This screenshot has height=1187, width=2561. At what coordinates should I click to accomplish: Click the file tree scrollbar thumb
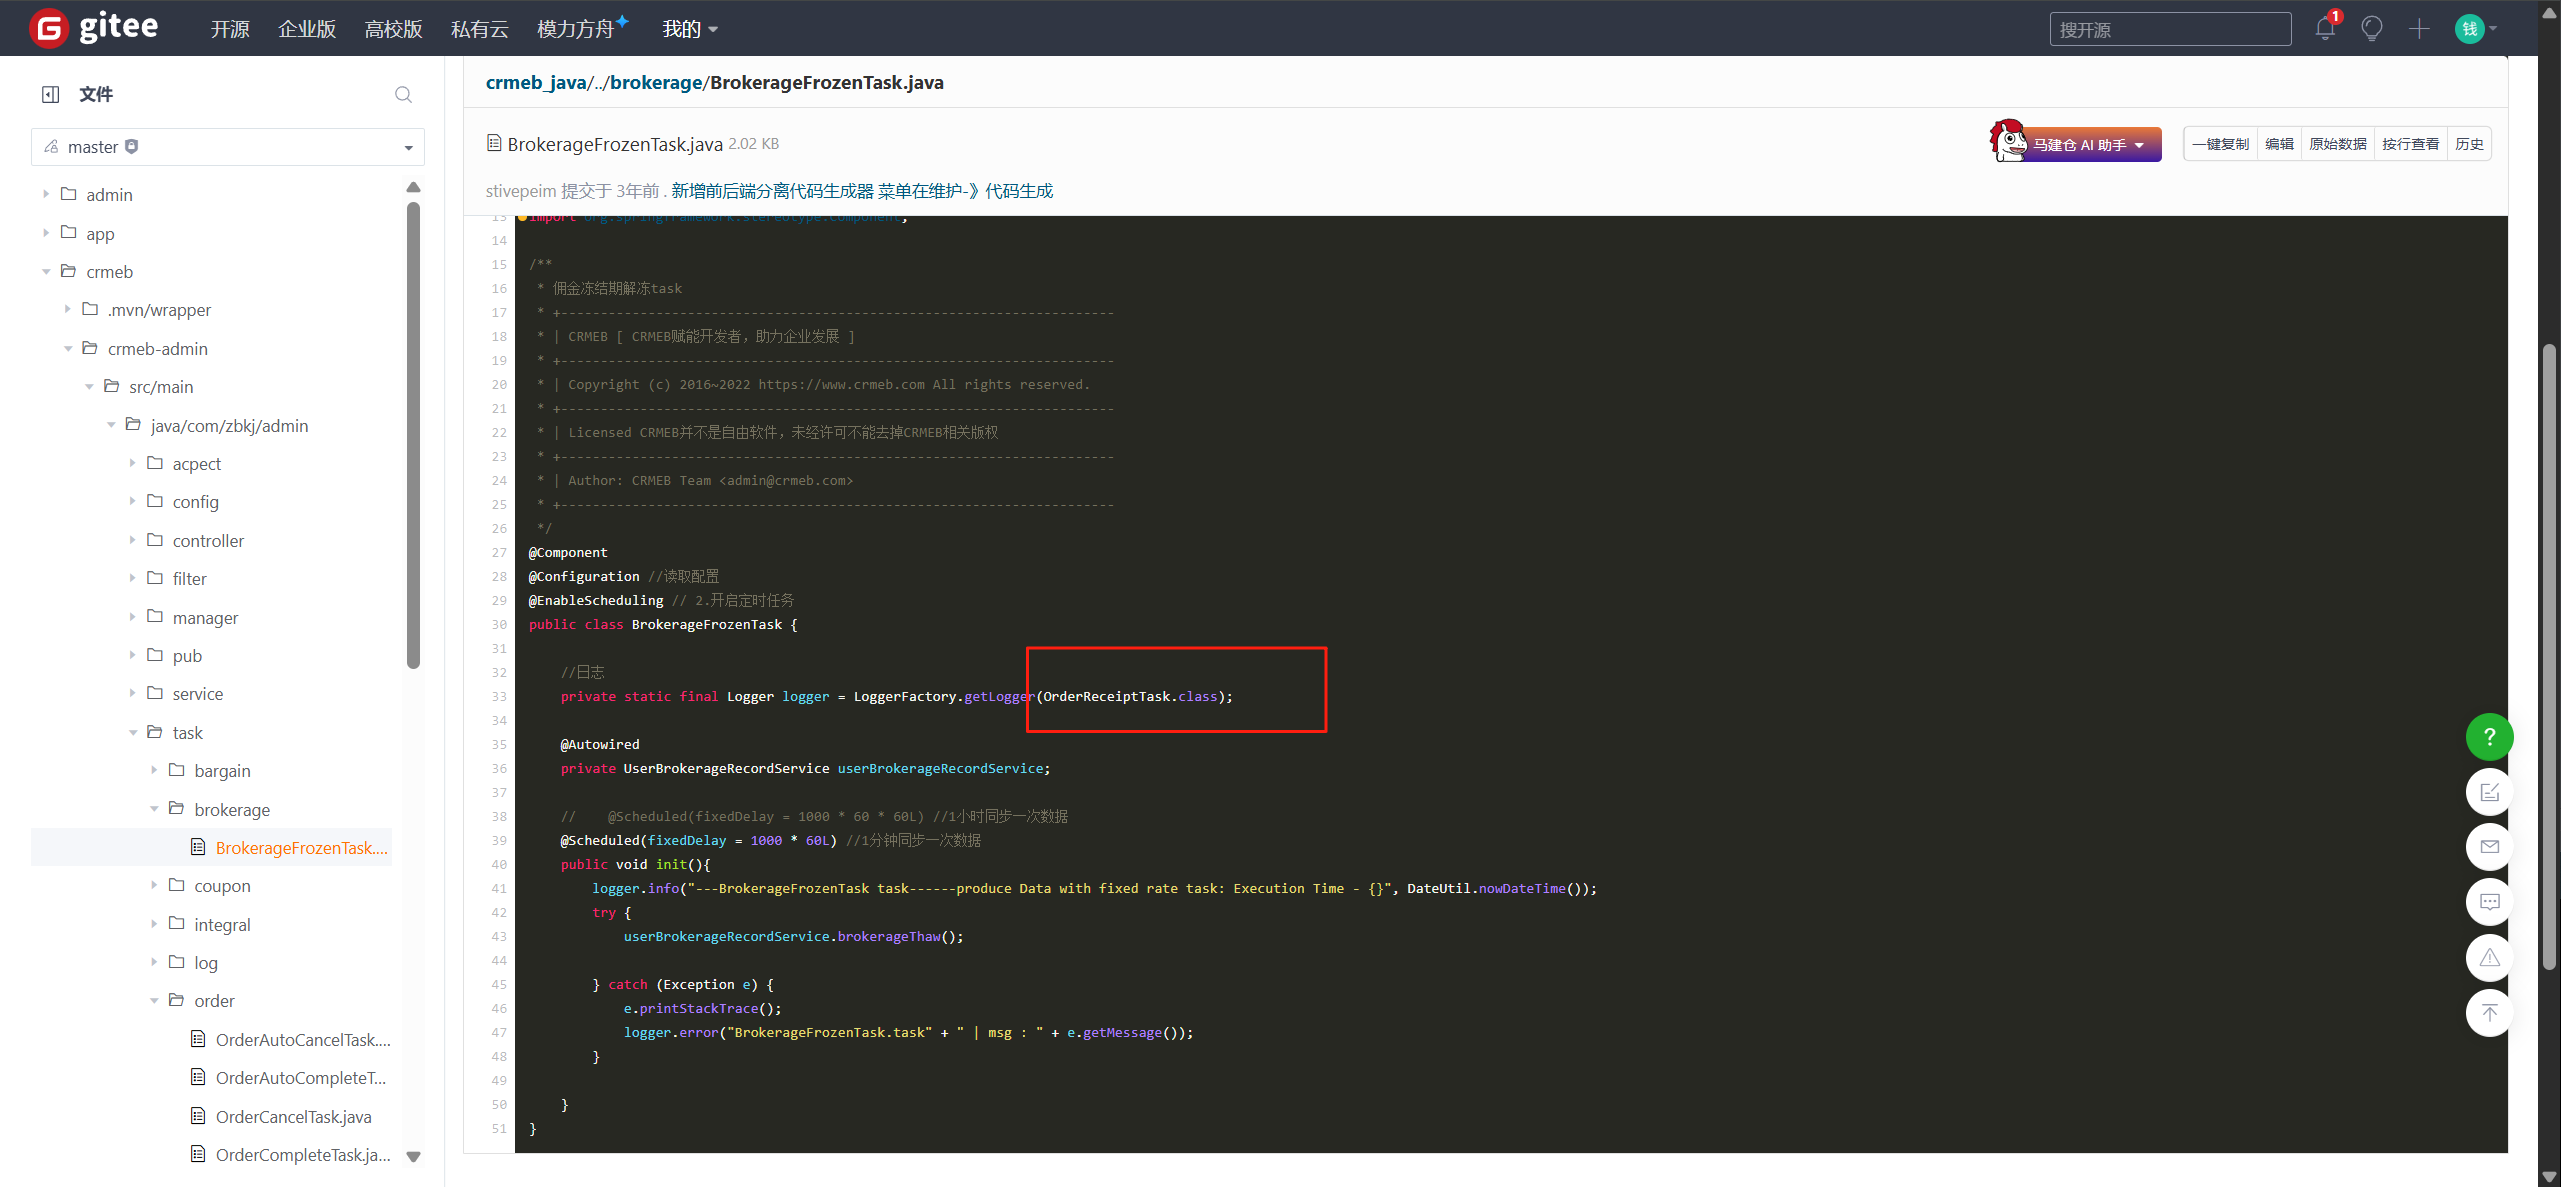413,435
